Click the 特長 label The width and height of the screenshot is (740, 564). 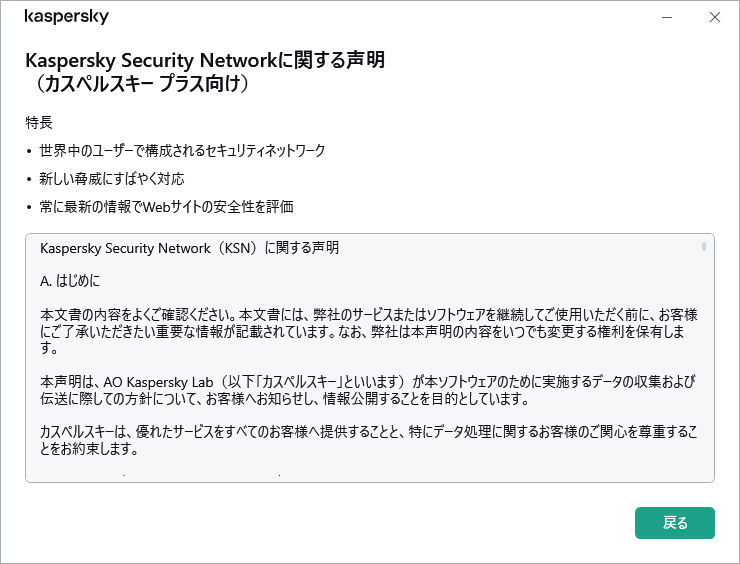[x=39, y=122]
